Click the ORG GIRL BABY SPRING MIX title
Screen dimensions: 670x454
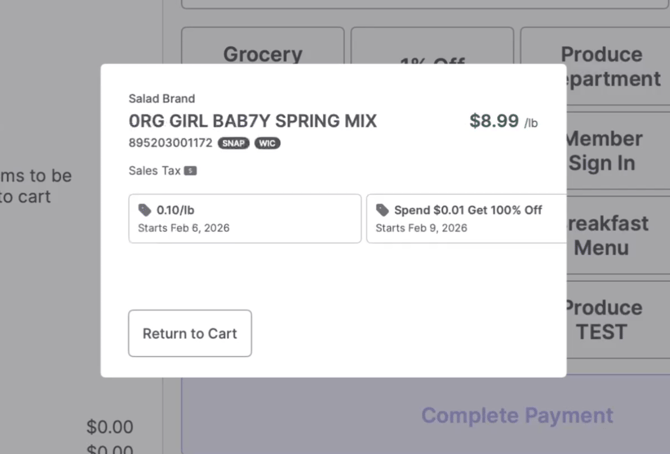(x=253, y=121)
